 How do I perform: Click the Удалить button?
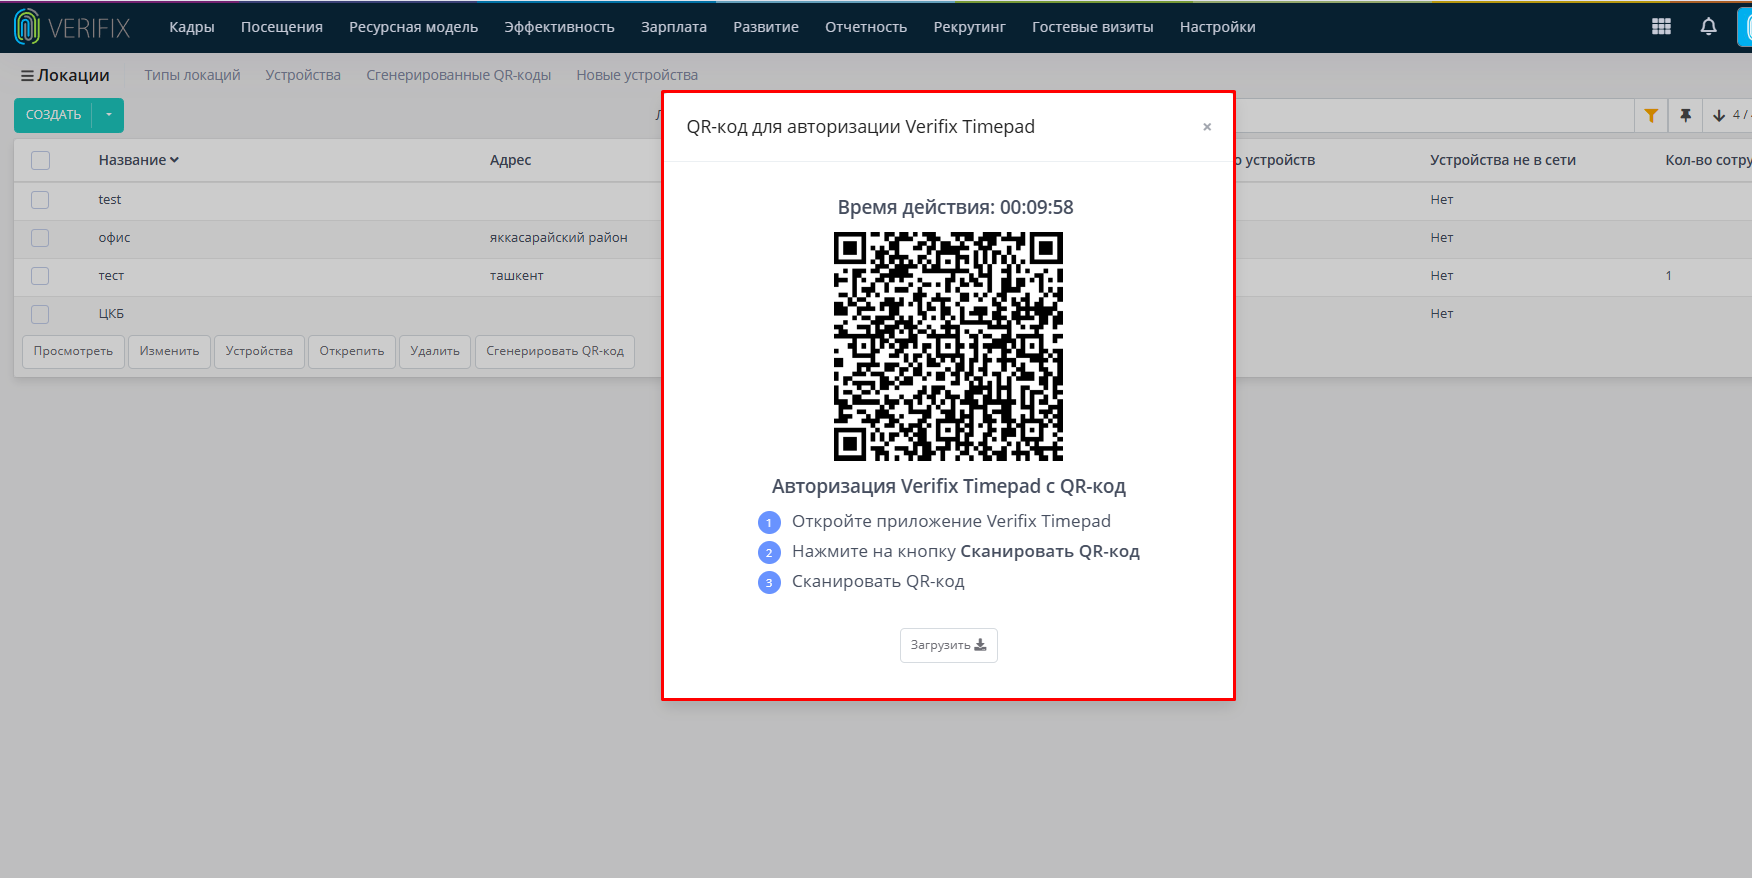pos(435,351)
